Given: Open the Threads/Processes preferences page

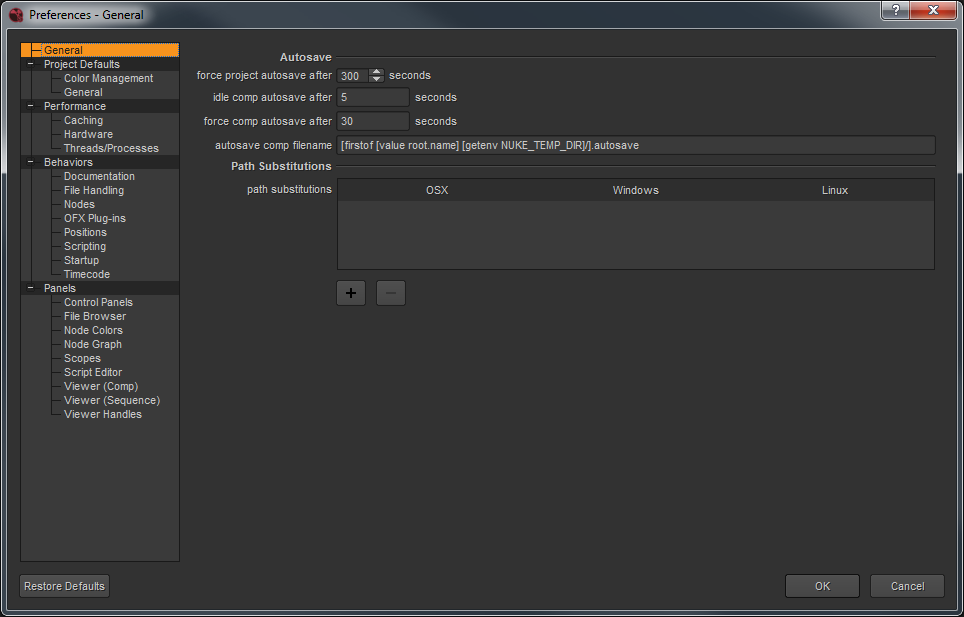Looking at the screenshot, I should [x=111, y=148].
